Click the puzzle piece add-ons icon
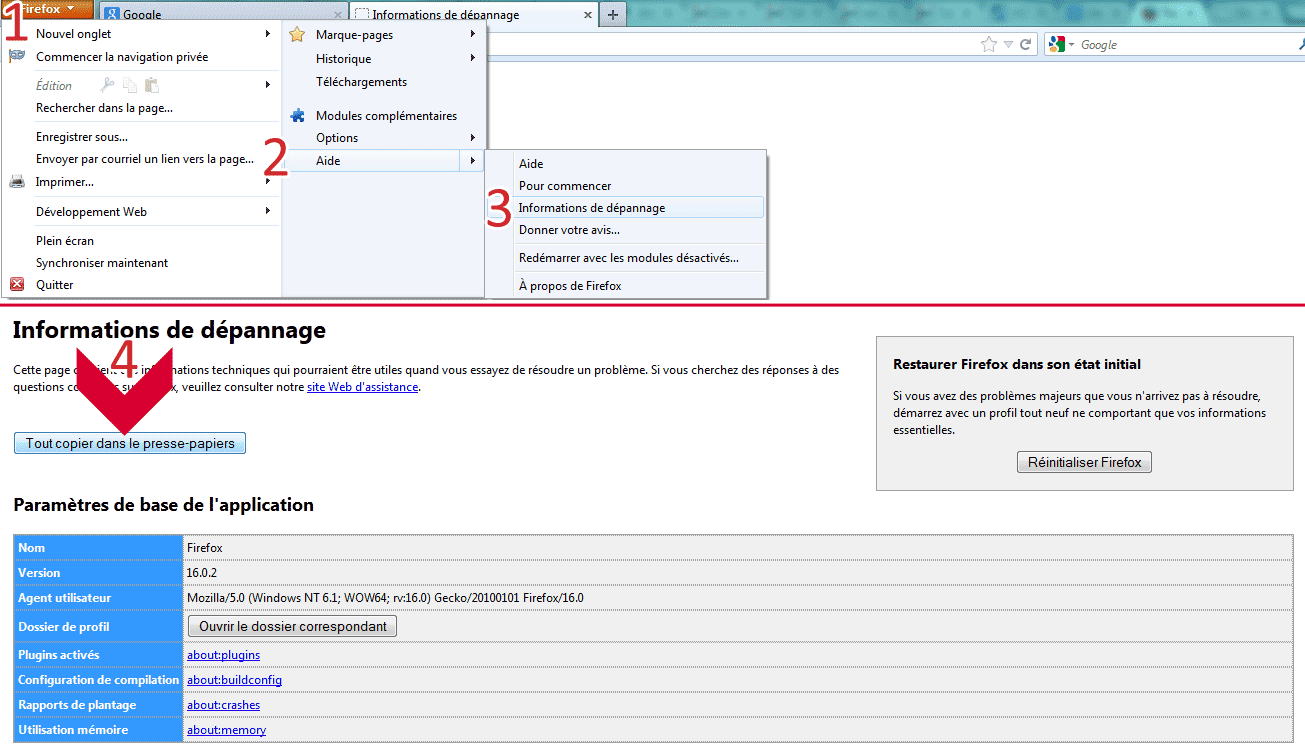This screenshot has width=1305, height=747. click(x=297, y=116)
